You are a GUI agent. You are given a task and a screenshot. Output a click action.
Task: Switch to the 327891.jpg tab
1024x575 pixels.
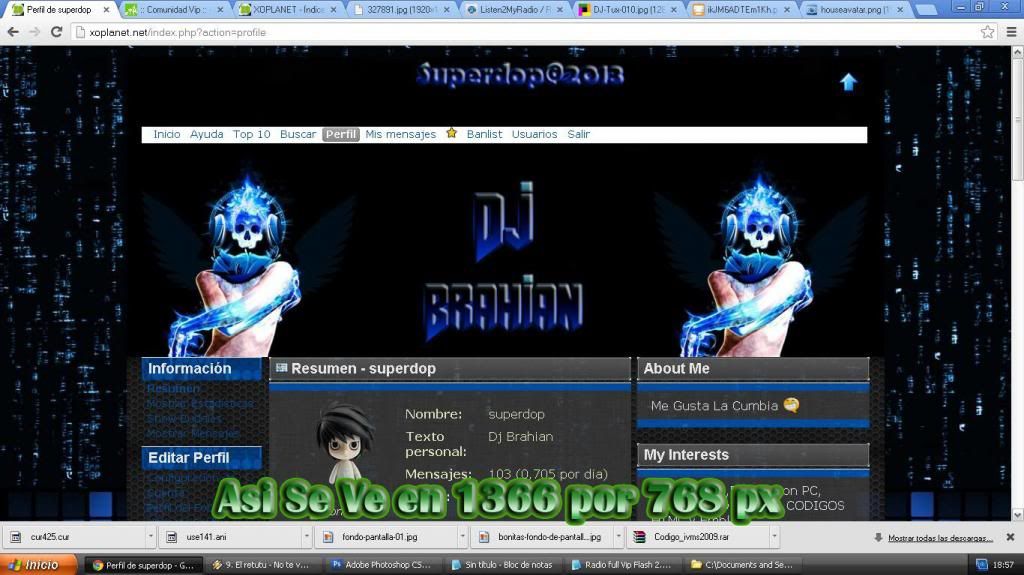pyautogui.click(x=402, y=10)
